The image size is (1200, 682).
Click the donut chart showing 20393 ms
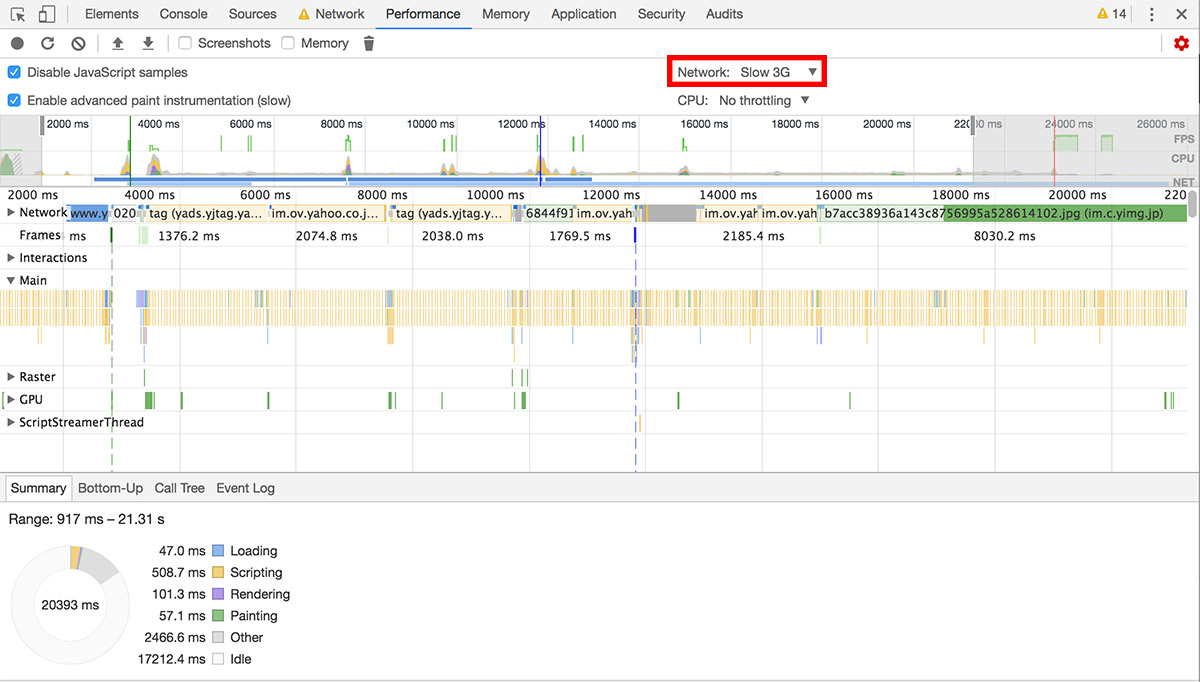click(x=70, y=605)
